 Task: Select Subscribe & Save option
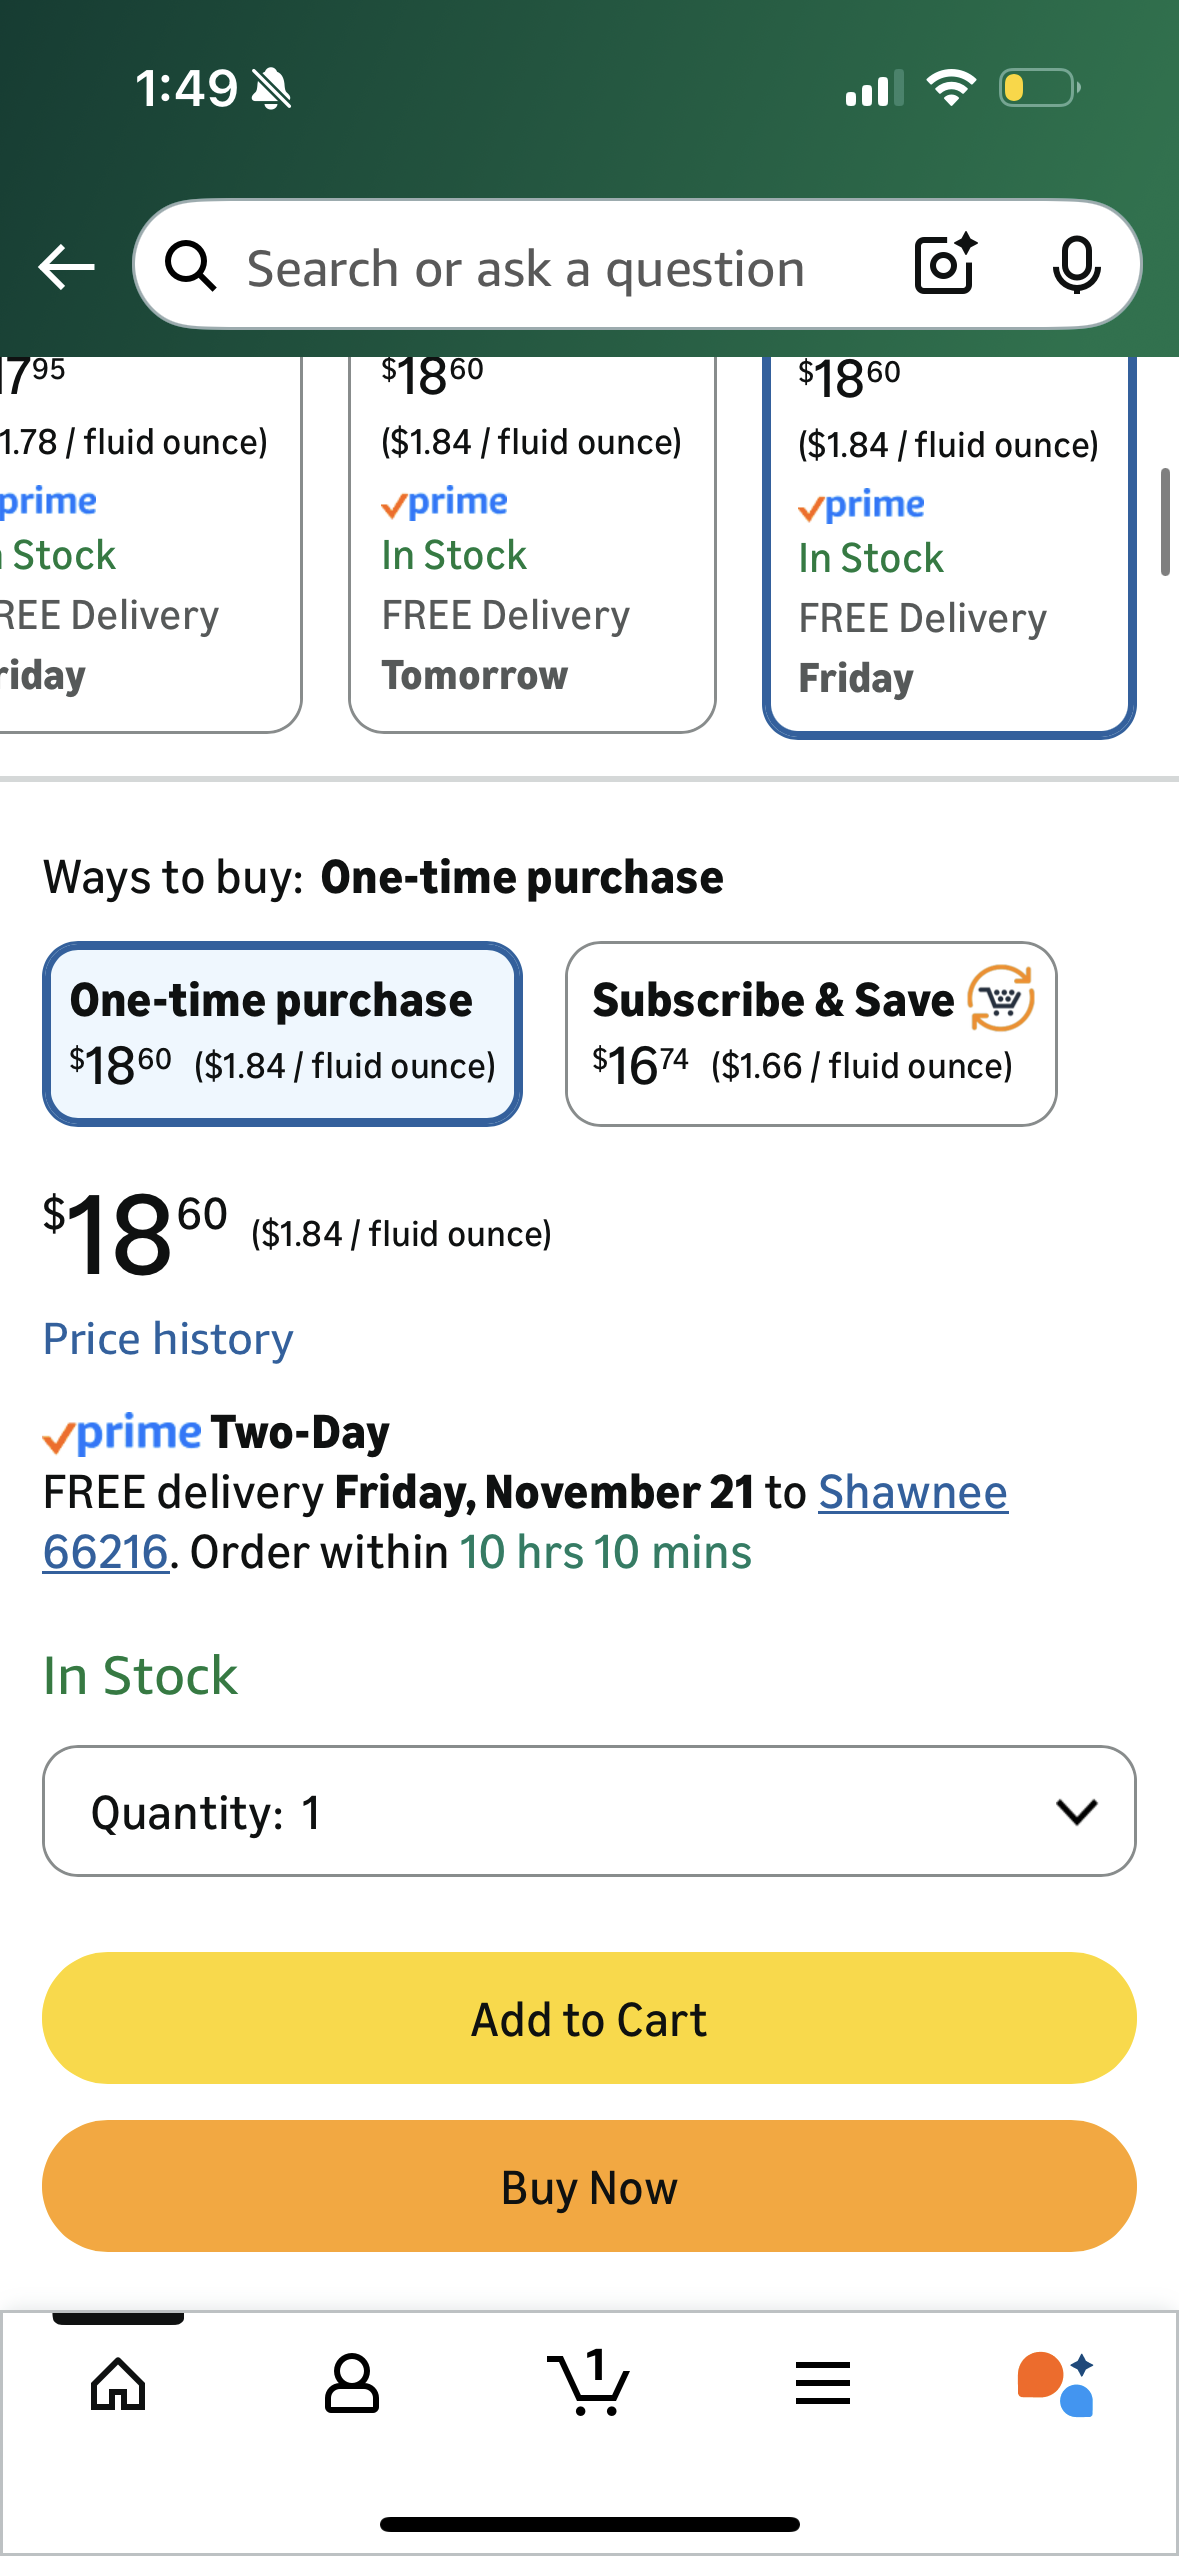tap(810, 1033)
